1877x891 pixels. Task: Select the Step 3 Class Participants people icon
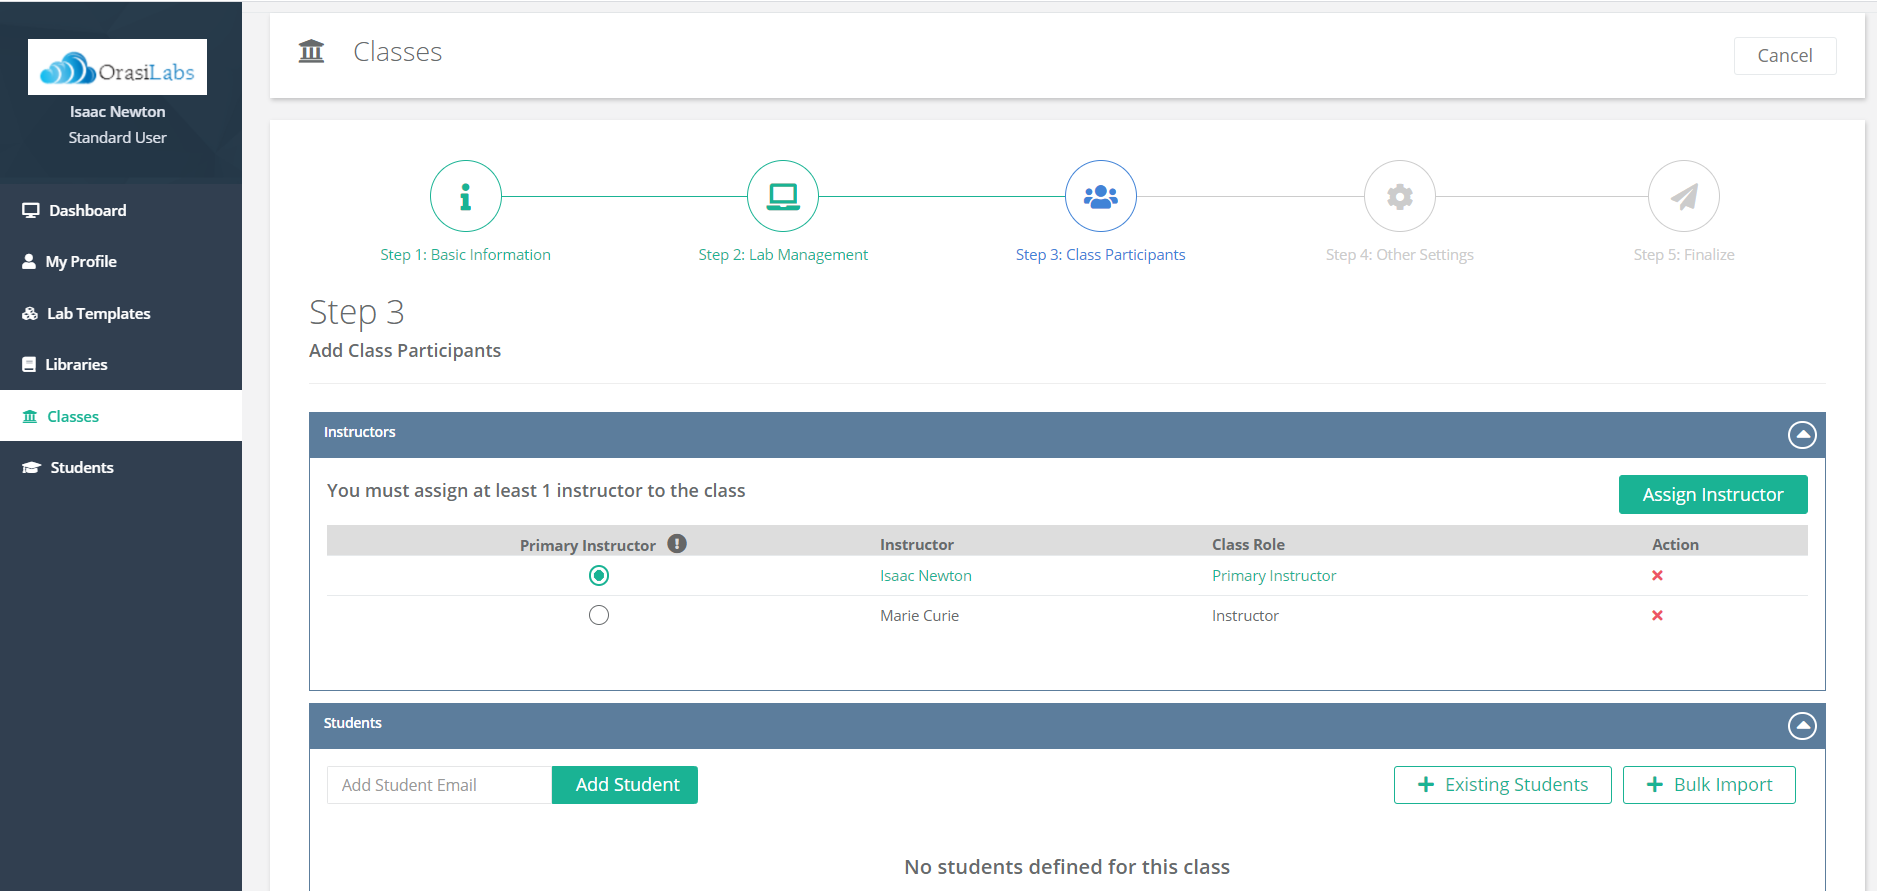pos(1100,196)
